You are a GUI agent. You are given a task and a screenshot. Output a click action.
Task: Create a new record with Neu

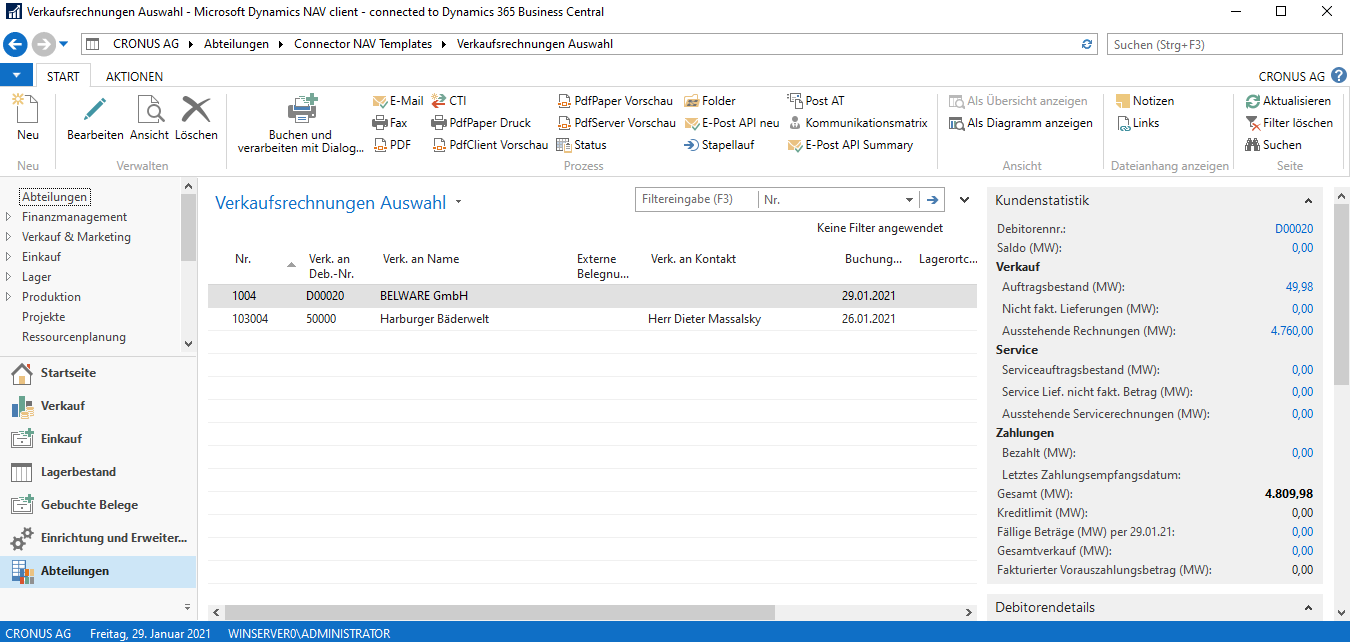[28, 118]
